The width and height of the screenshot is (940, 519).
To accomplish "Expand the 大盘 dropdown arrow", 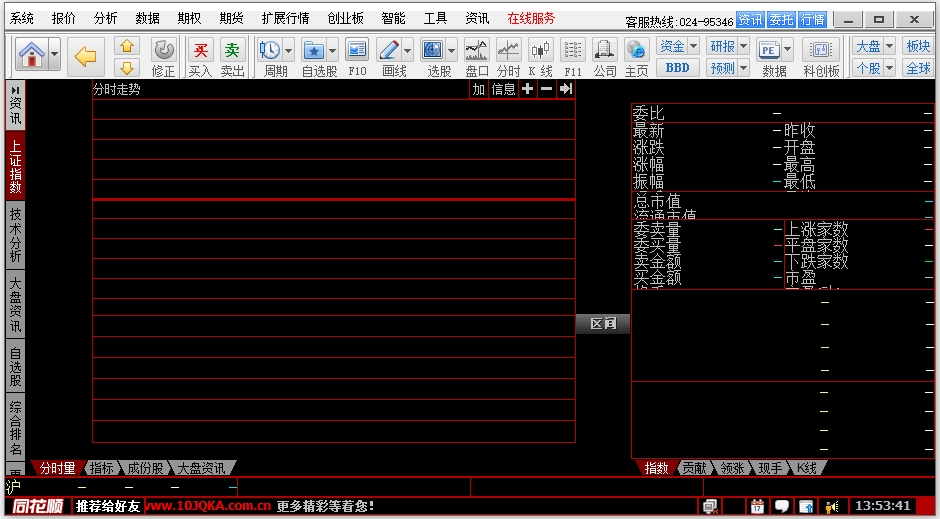I will (x=889, y=46).
